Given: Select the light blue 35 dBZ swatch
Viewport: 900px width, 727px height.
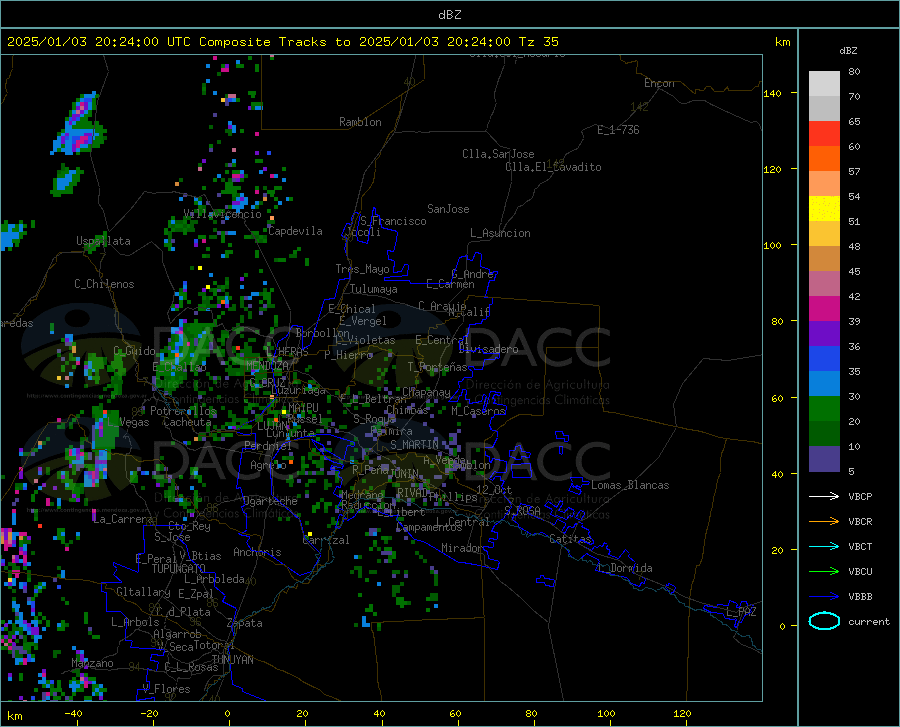Looking at the screenshot, I should [x=824, y=384].
